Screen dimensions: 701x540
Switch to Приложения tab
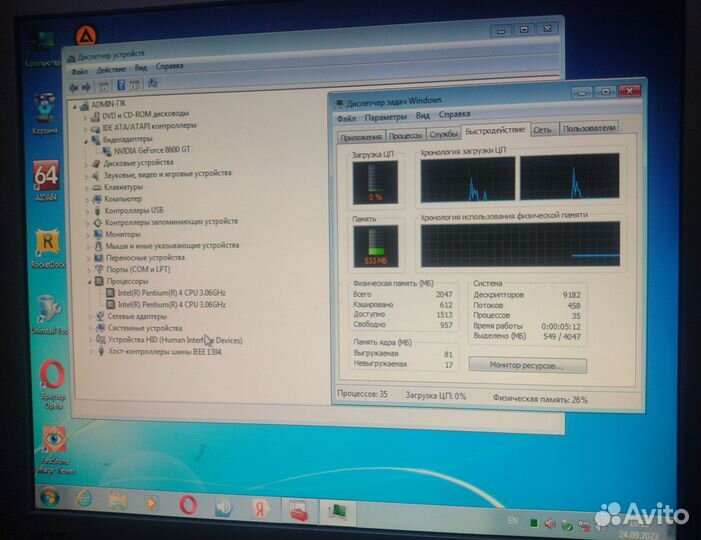361,137
